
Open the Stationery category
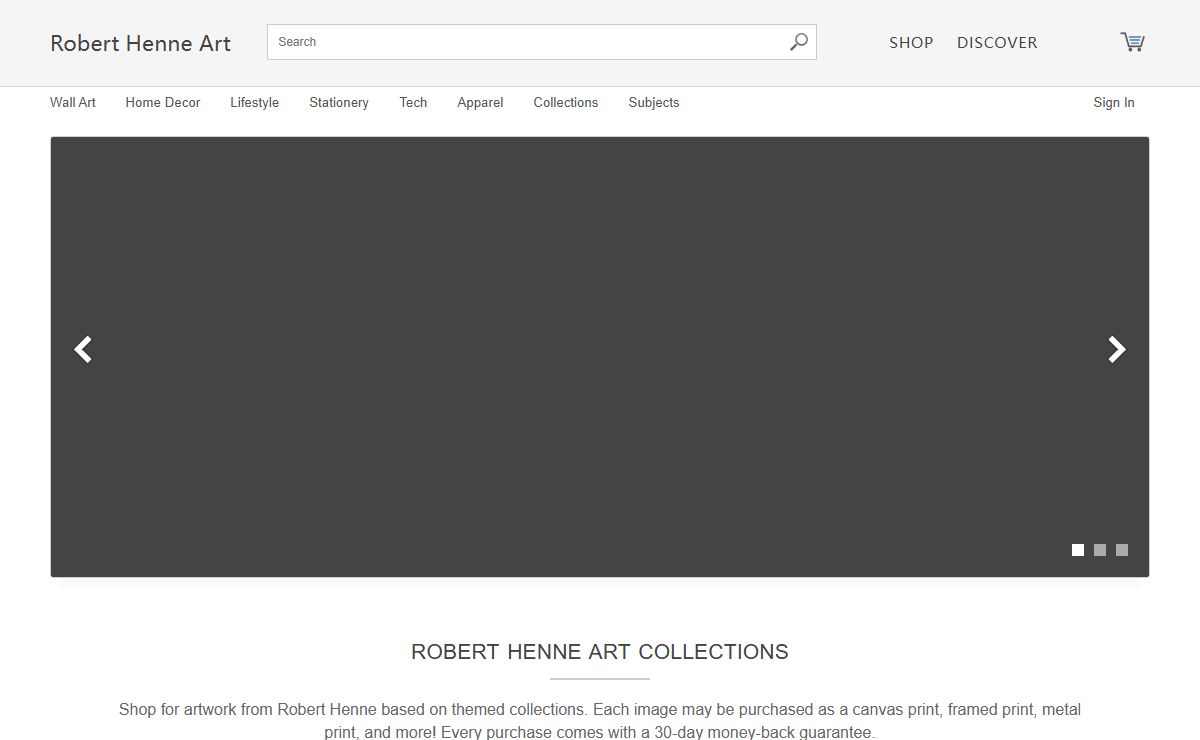339,102
